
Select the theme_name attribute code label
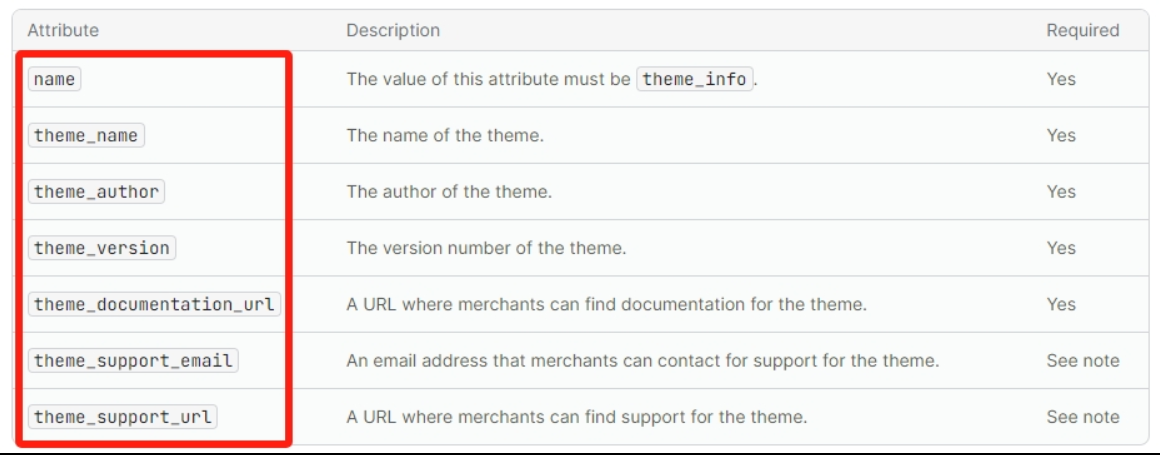(87, 136)
